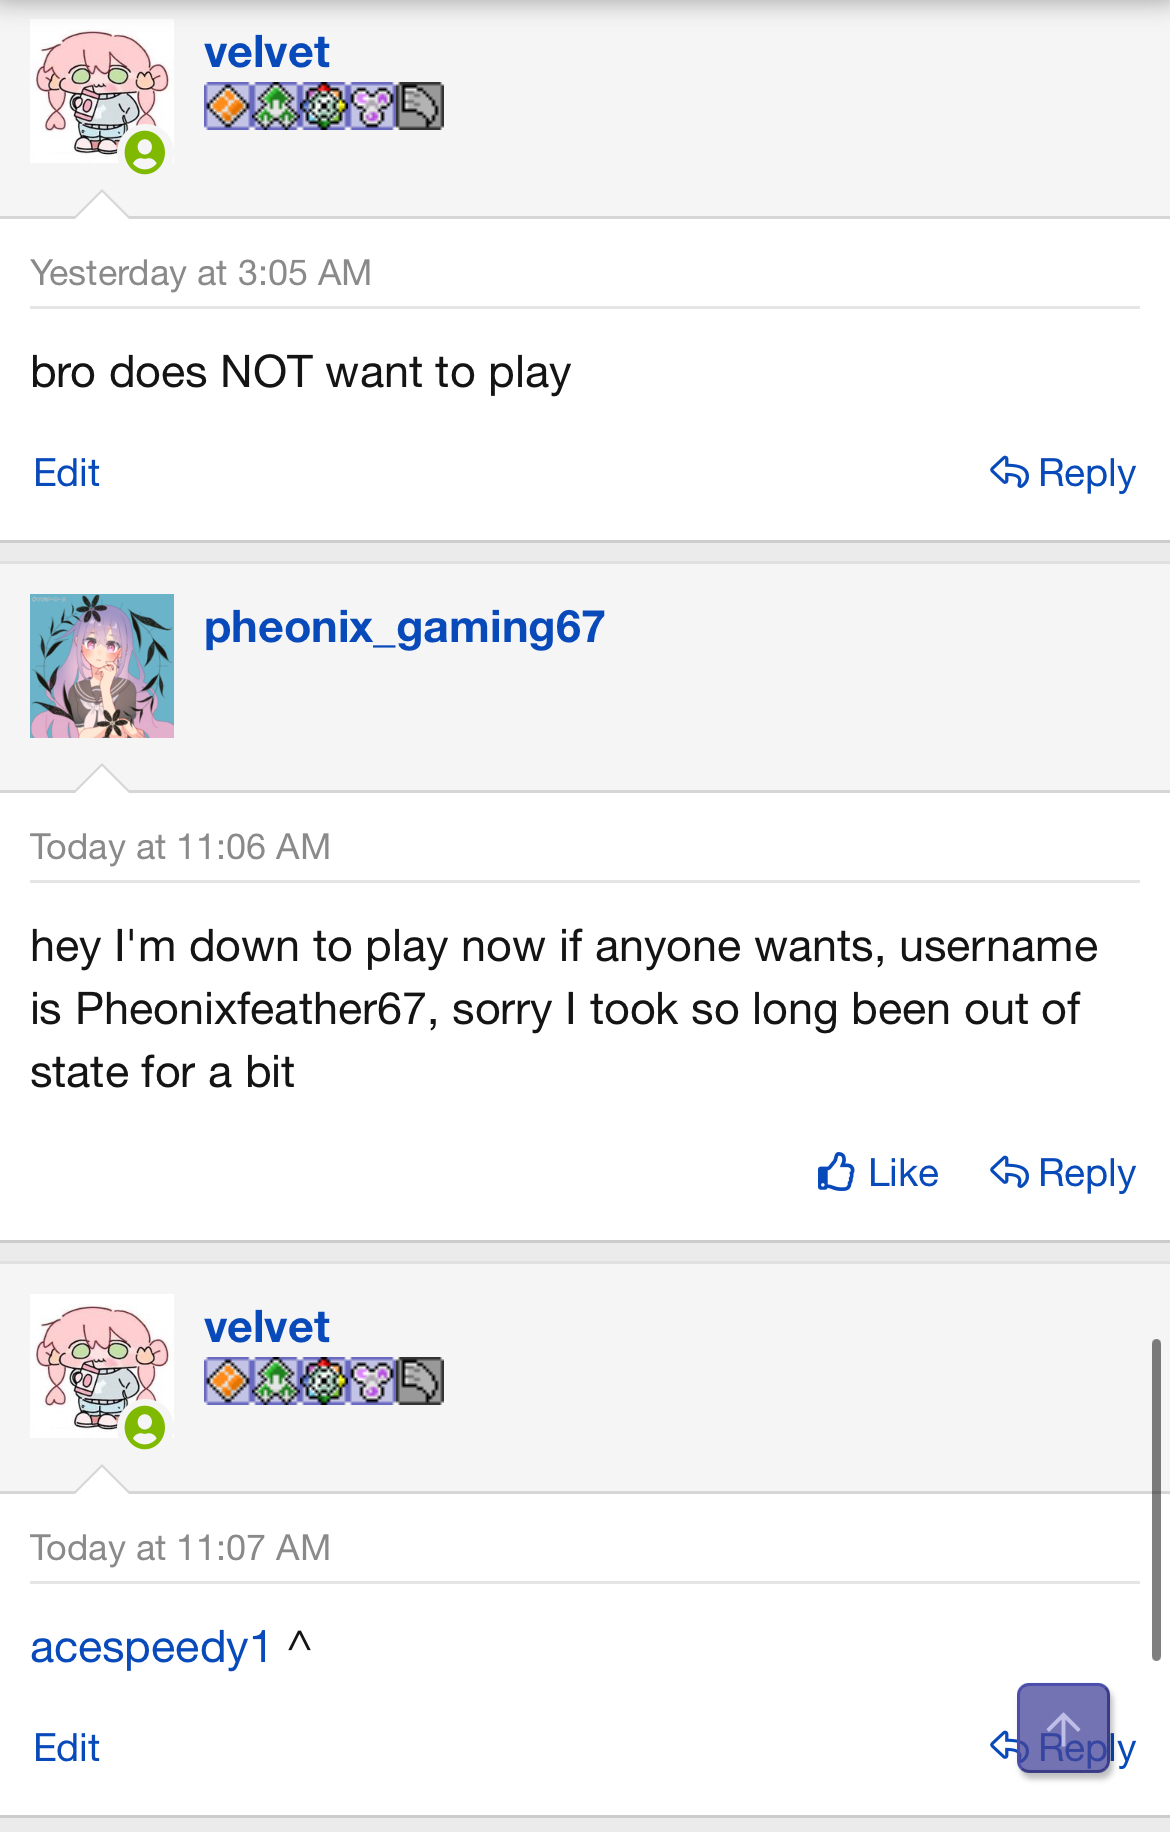Click the orange diamond badge under first velvet post
The width and height of the screenshot is (1170, 1832).
tap(228, 107)
